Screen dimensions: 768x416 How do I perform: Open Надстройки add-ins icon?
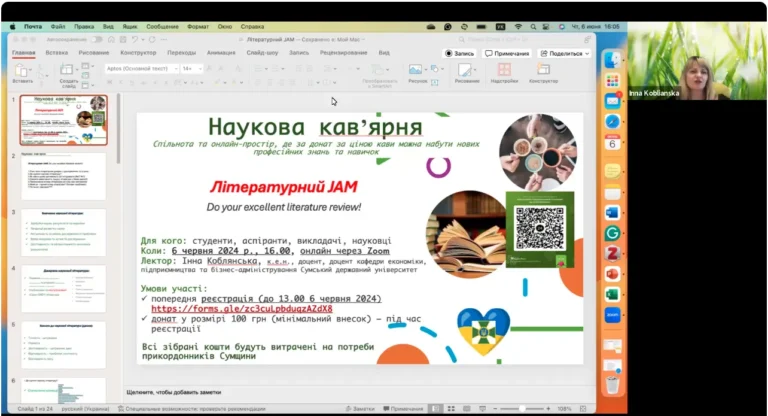point(504,70)
